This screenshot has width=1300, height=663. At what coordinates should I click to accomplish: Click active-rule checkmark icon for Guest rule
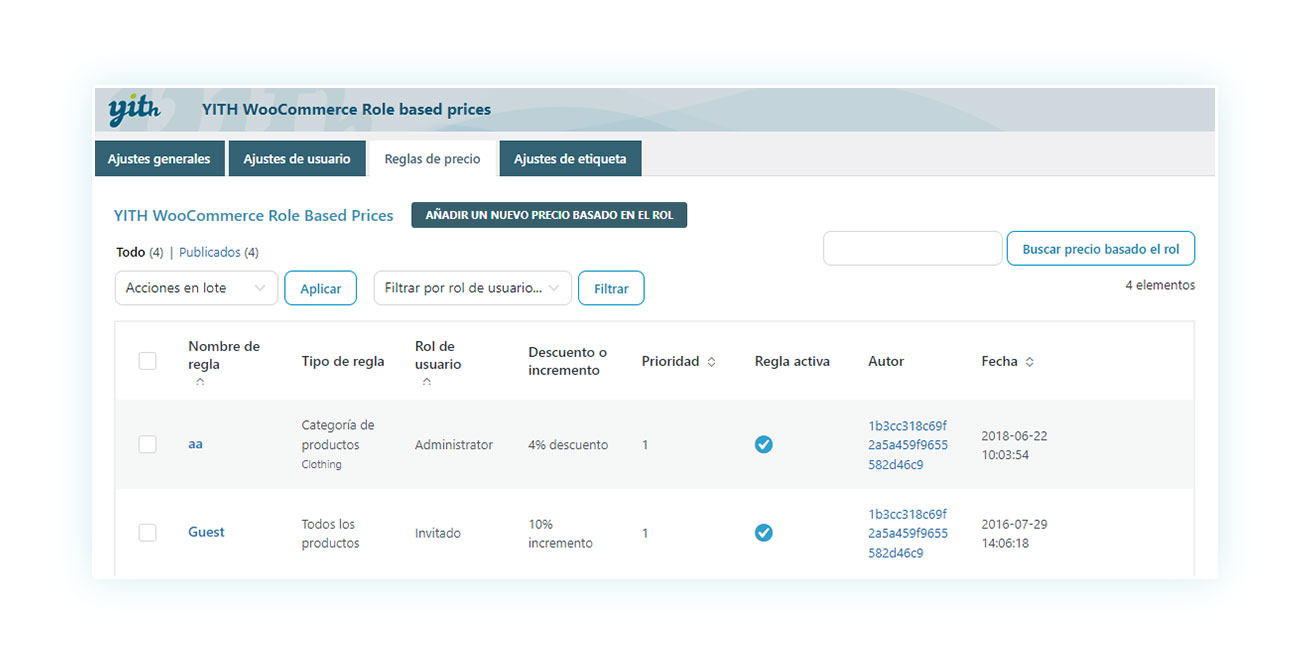tap(763, 532)
